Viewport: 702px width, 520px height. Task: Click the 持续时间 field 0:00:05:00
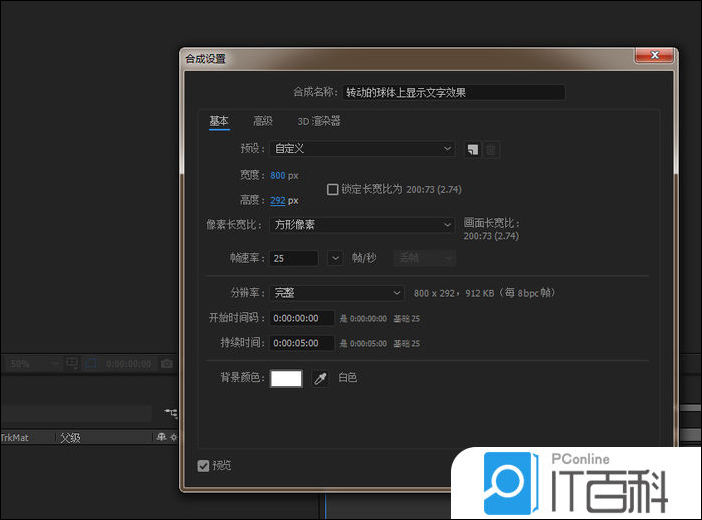point(302,343)
